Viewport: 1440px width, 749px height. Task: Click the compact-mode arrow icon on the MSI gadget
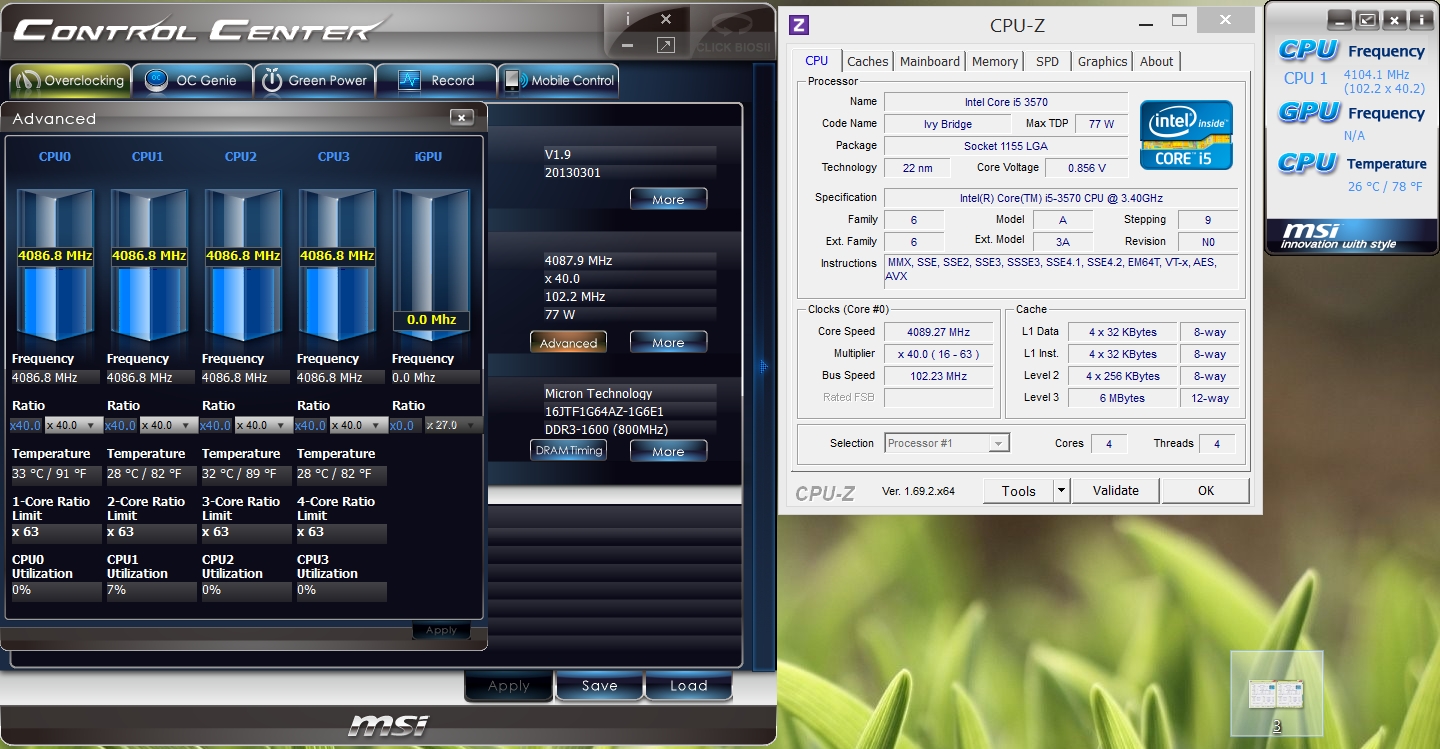tap(1367, 19)
